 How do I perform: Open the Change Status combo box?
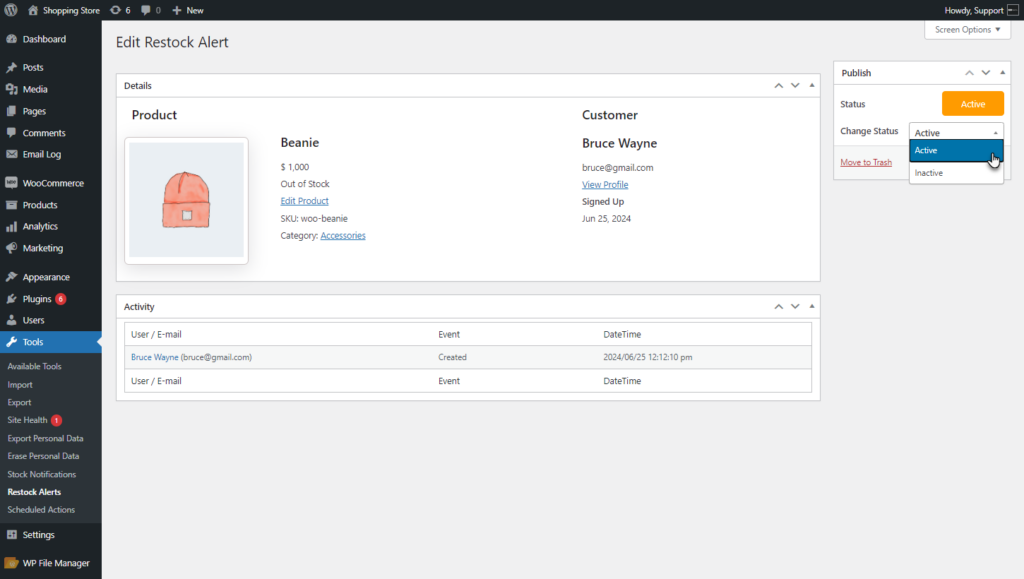click(x=956, y=133)
